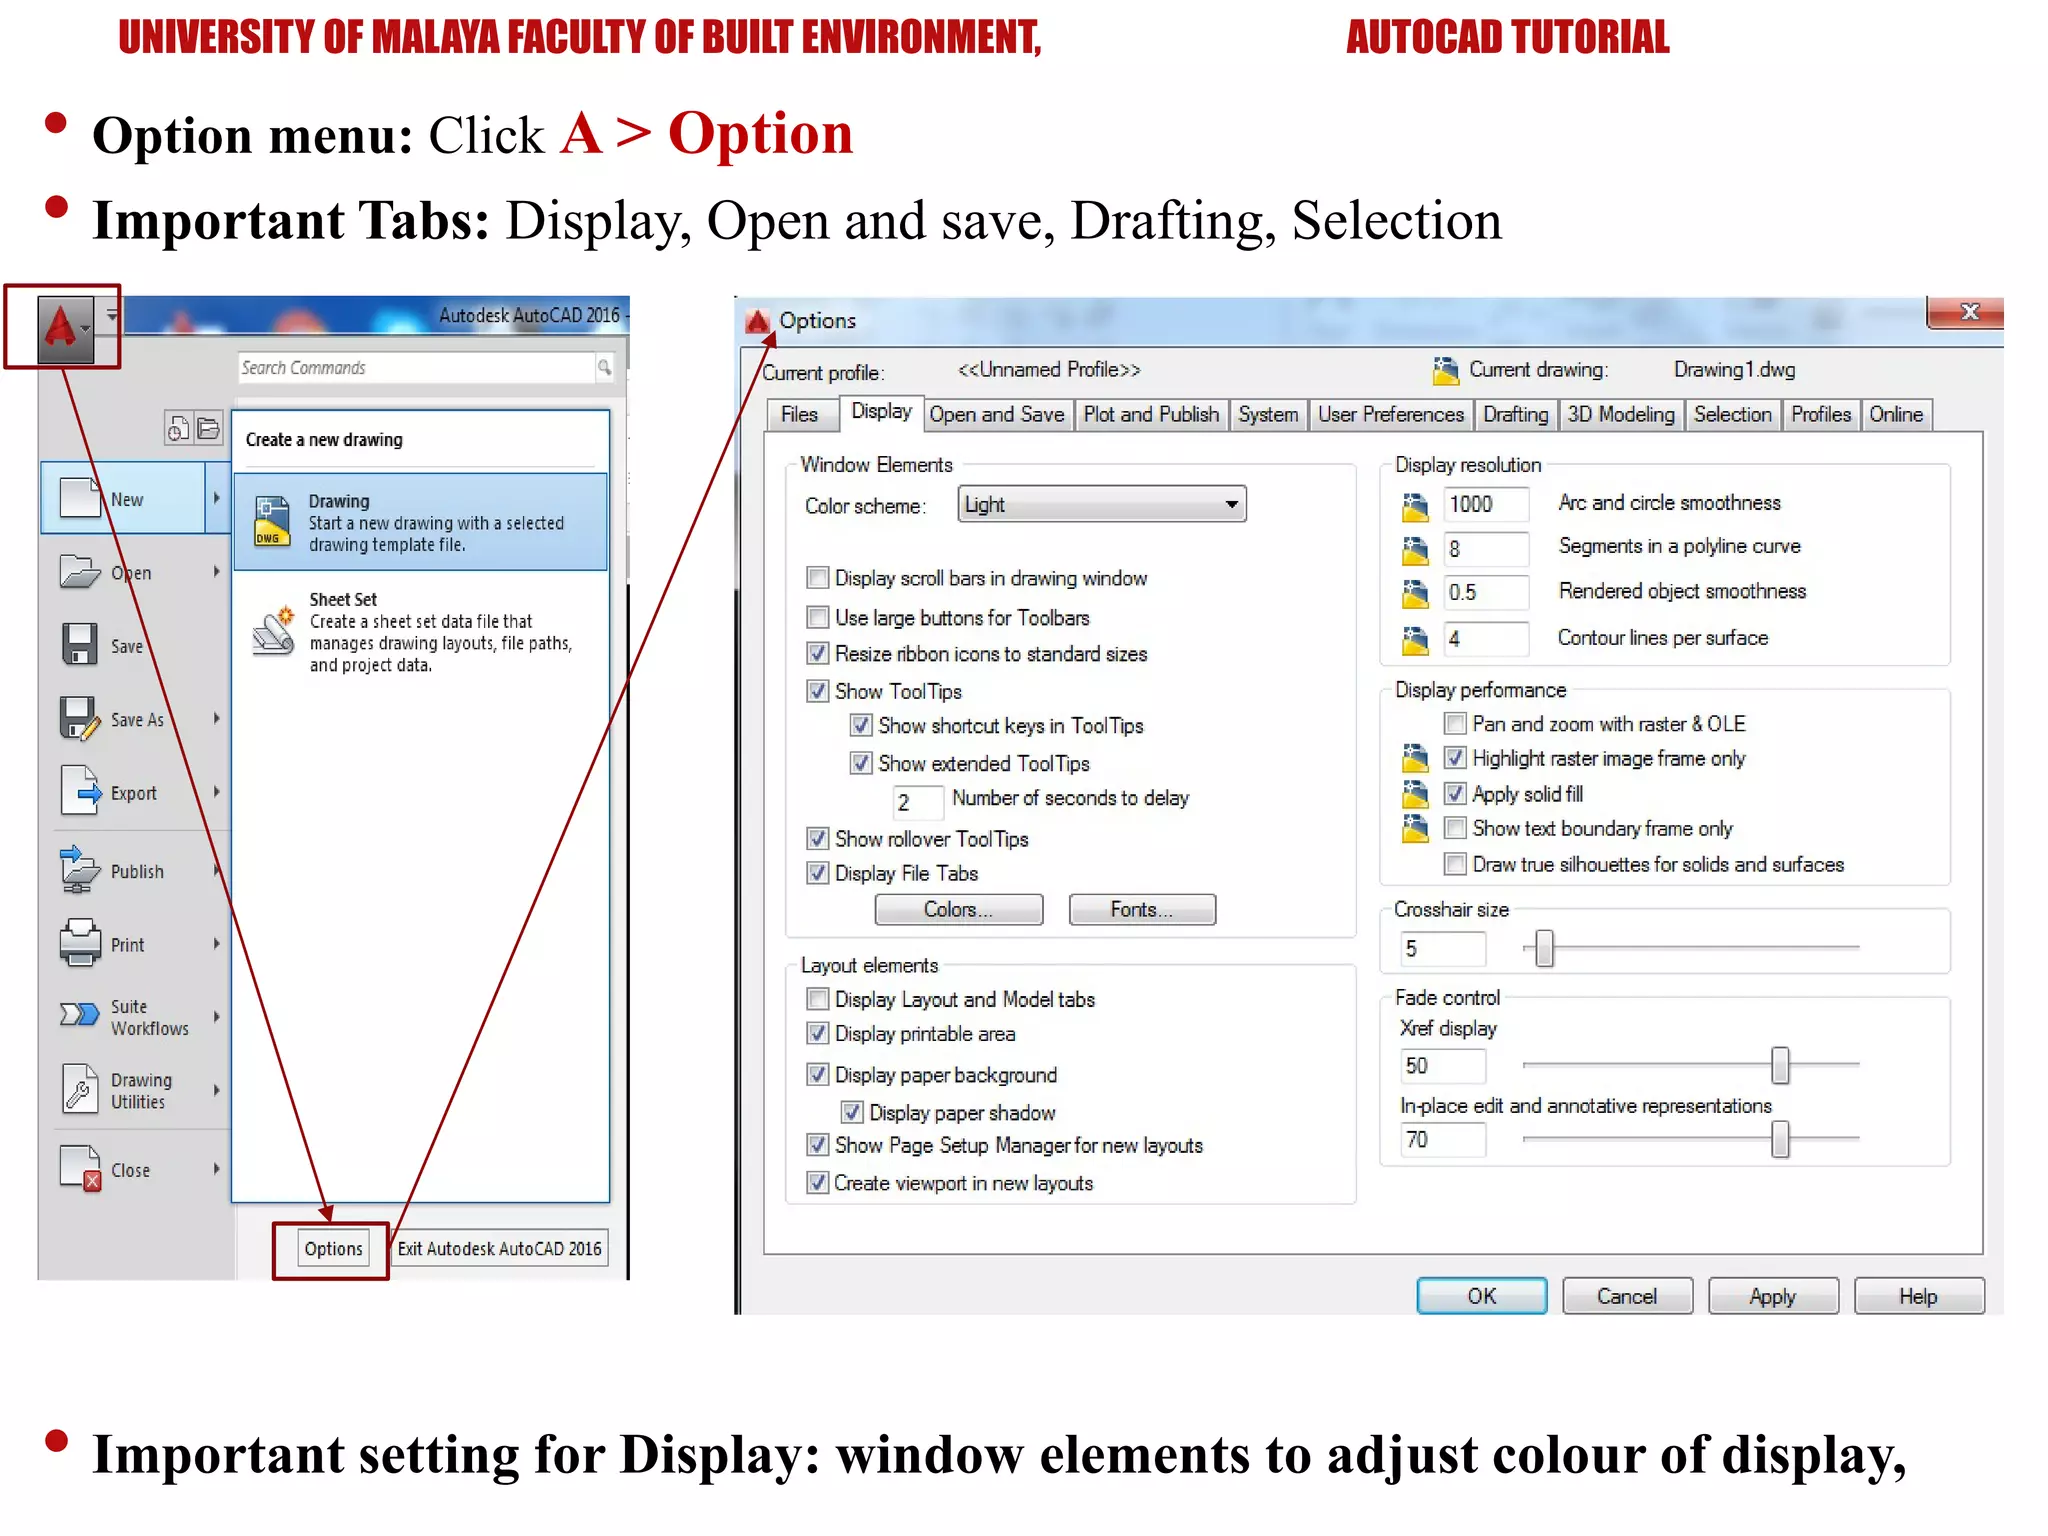Click drawing icon next to Contour lines per surface
The image size is (2048, 1536).
coord(1415,640)
